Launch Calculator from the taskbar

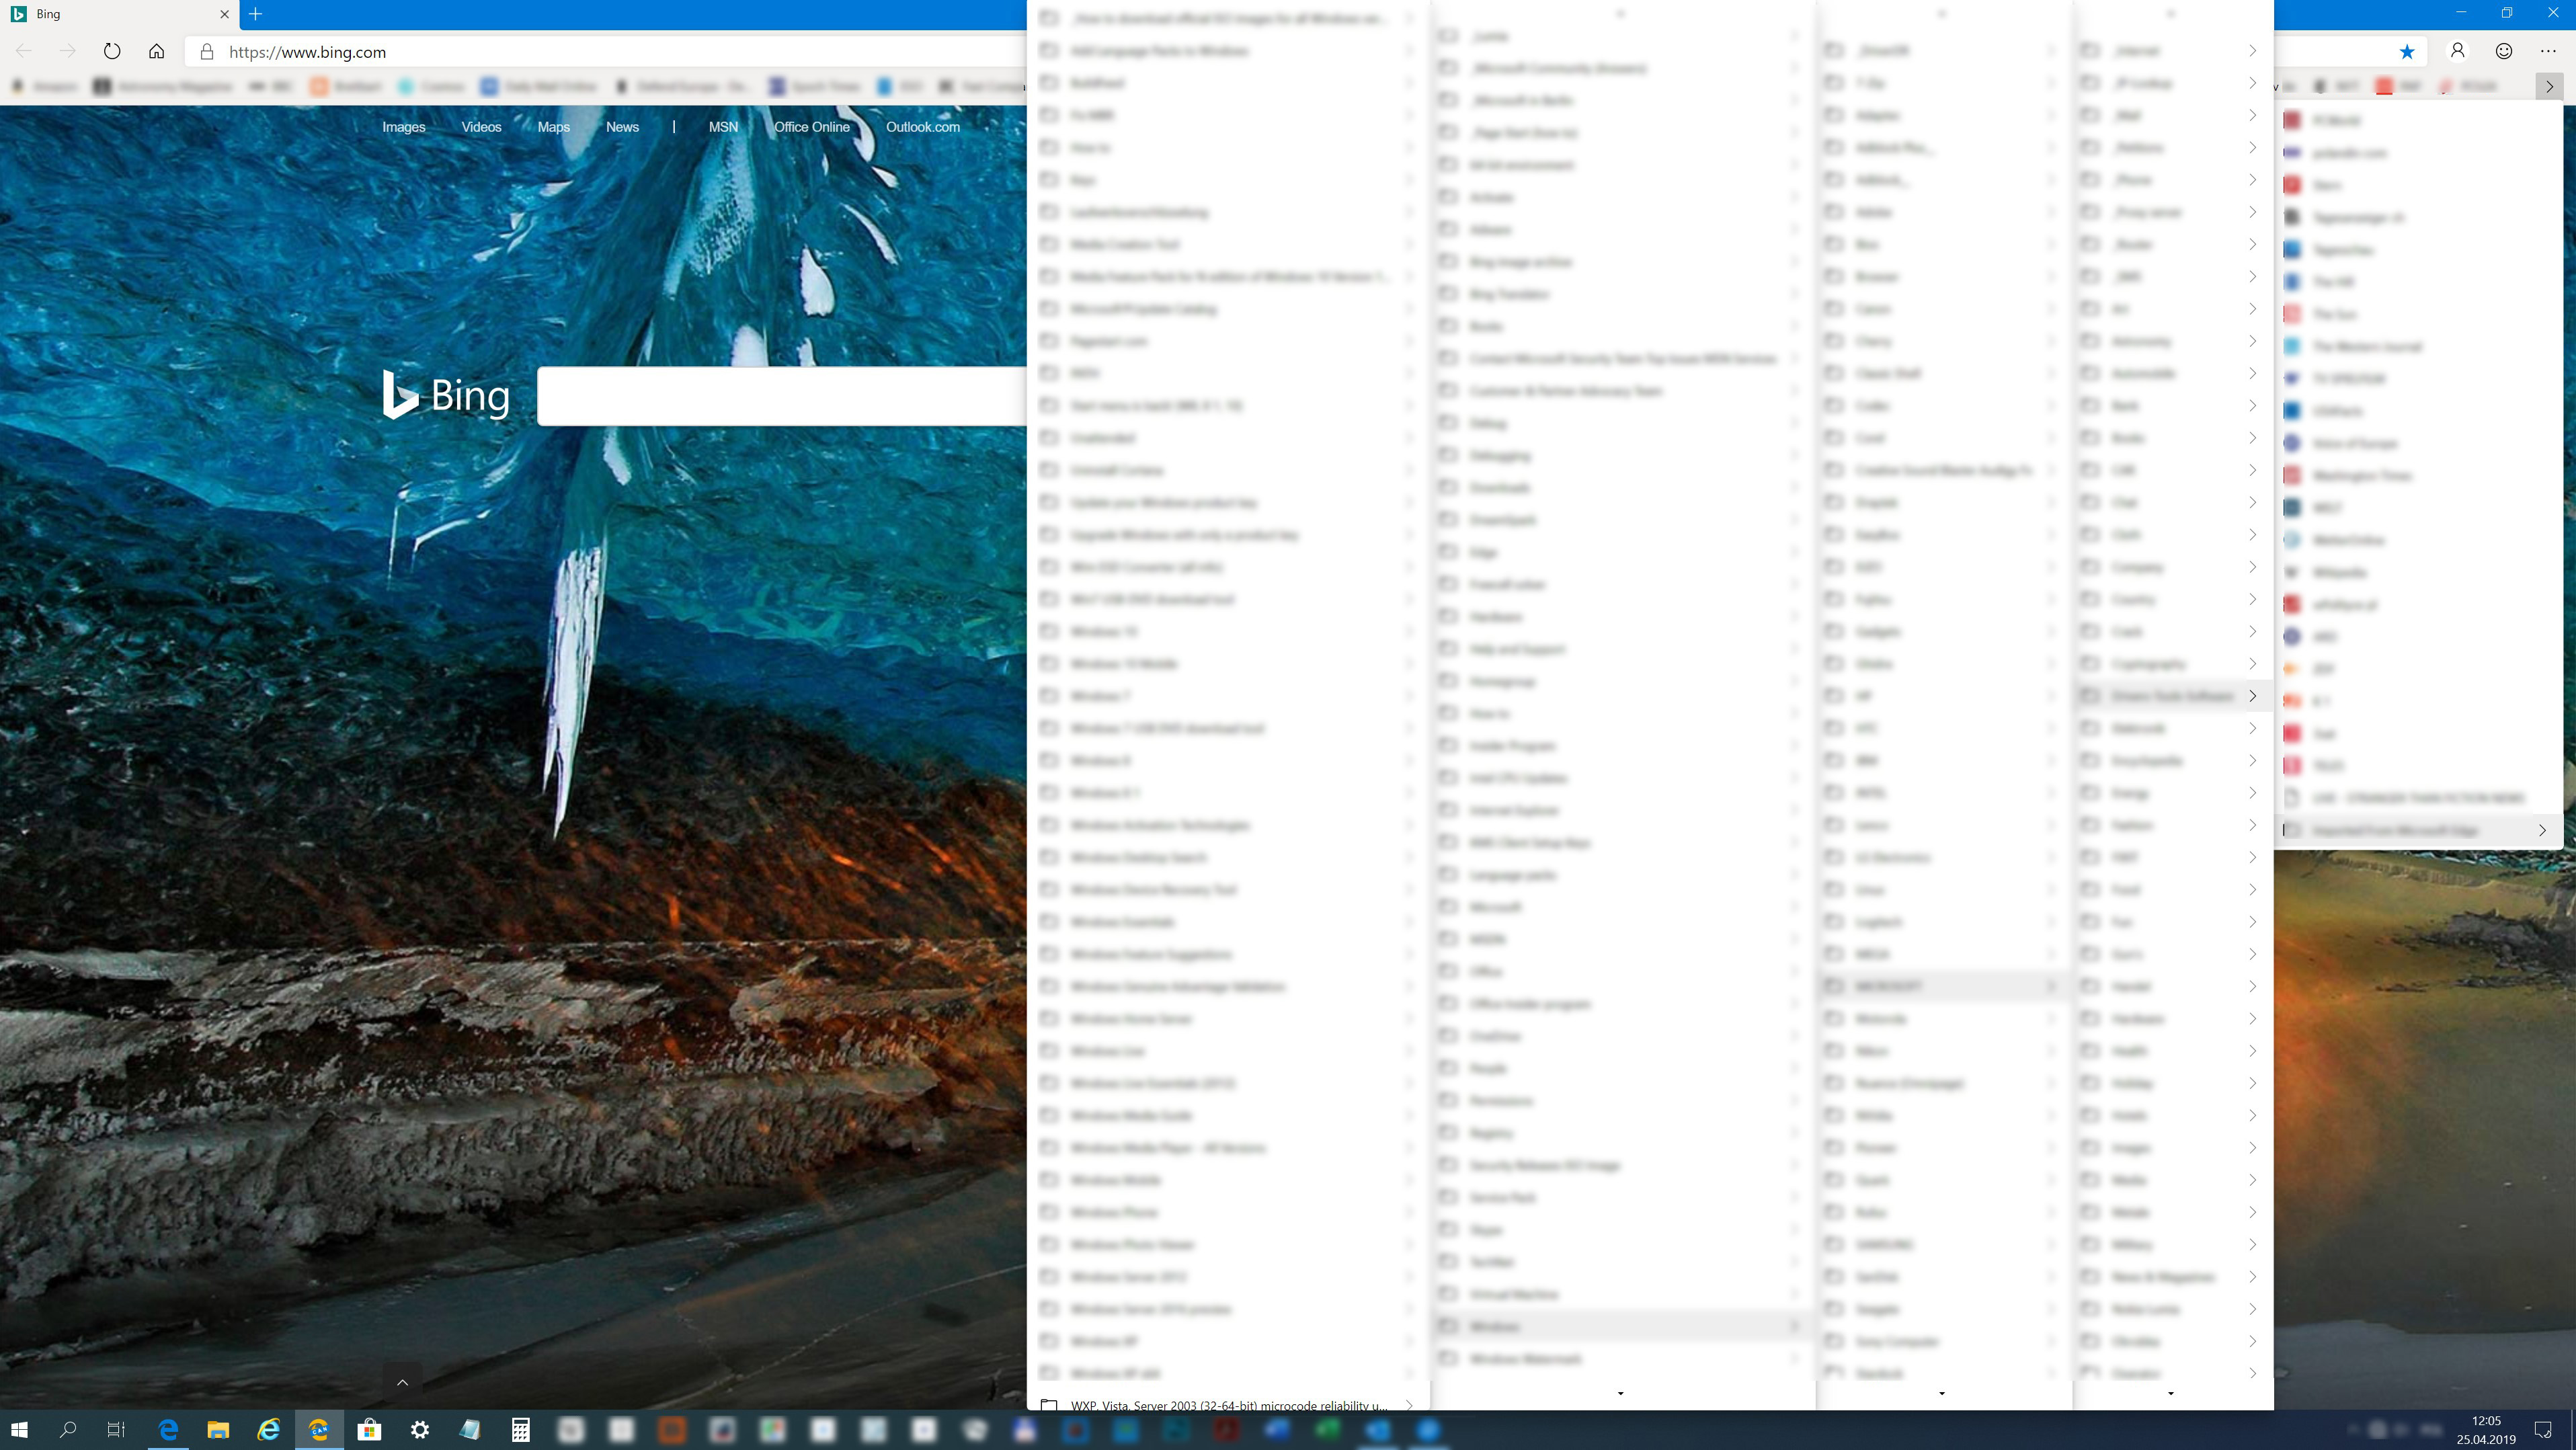(520, 1430)
